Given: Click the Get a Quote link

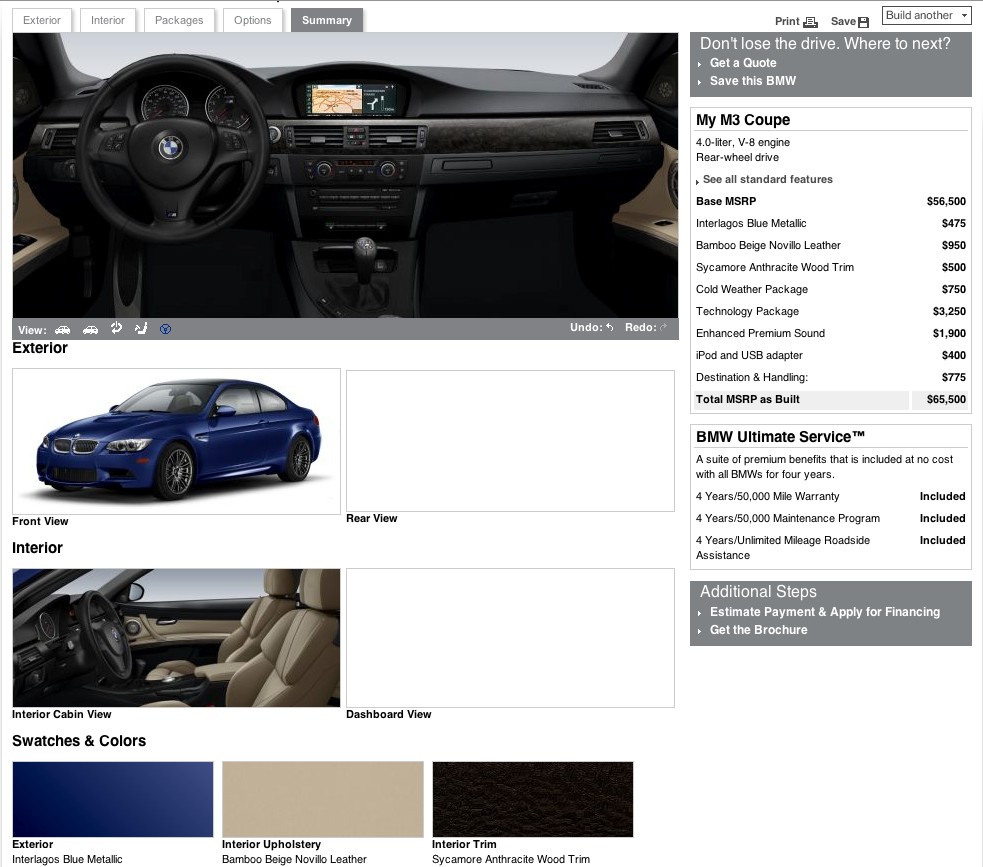Looking at the screenshot, I should pos(742,63).
